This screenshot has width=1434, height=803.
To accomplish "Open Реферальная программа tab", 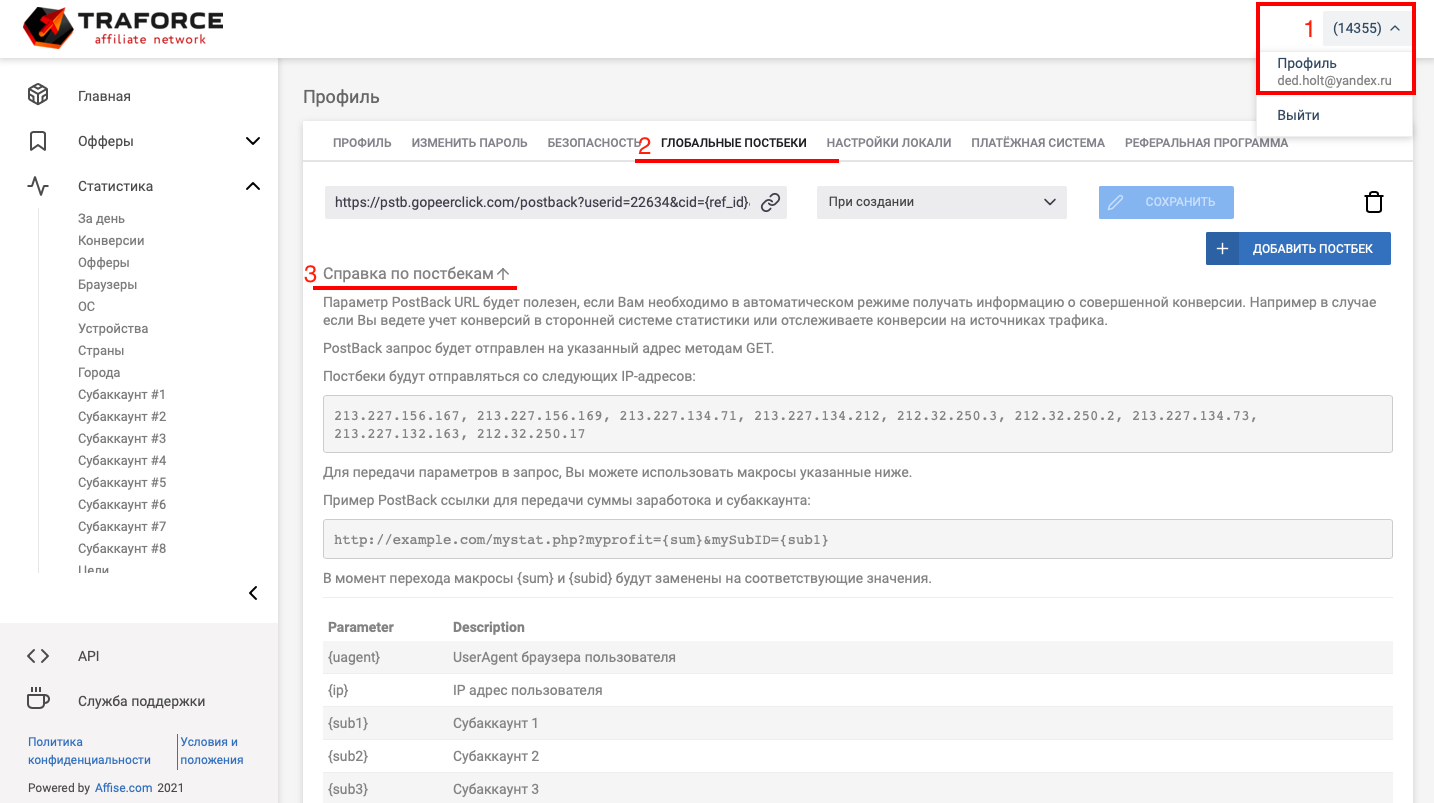I will [1206, 143].
